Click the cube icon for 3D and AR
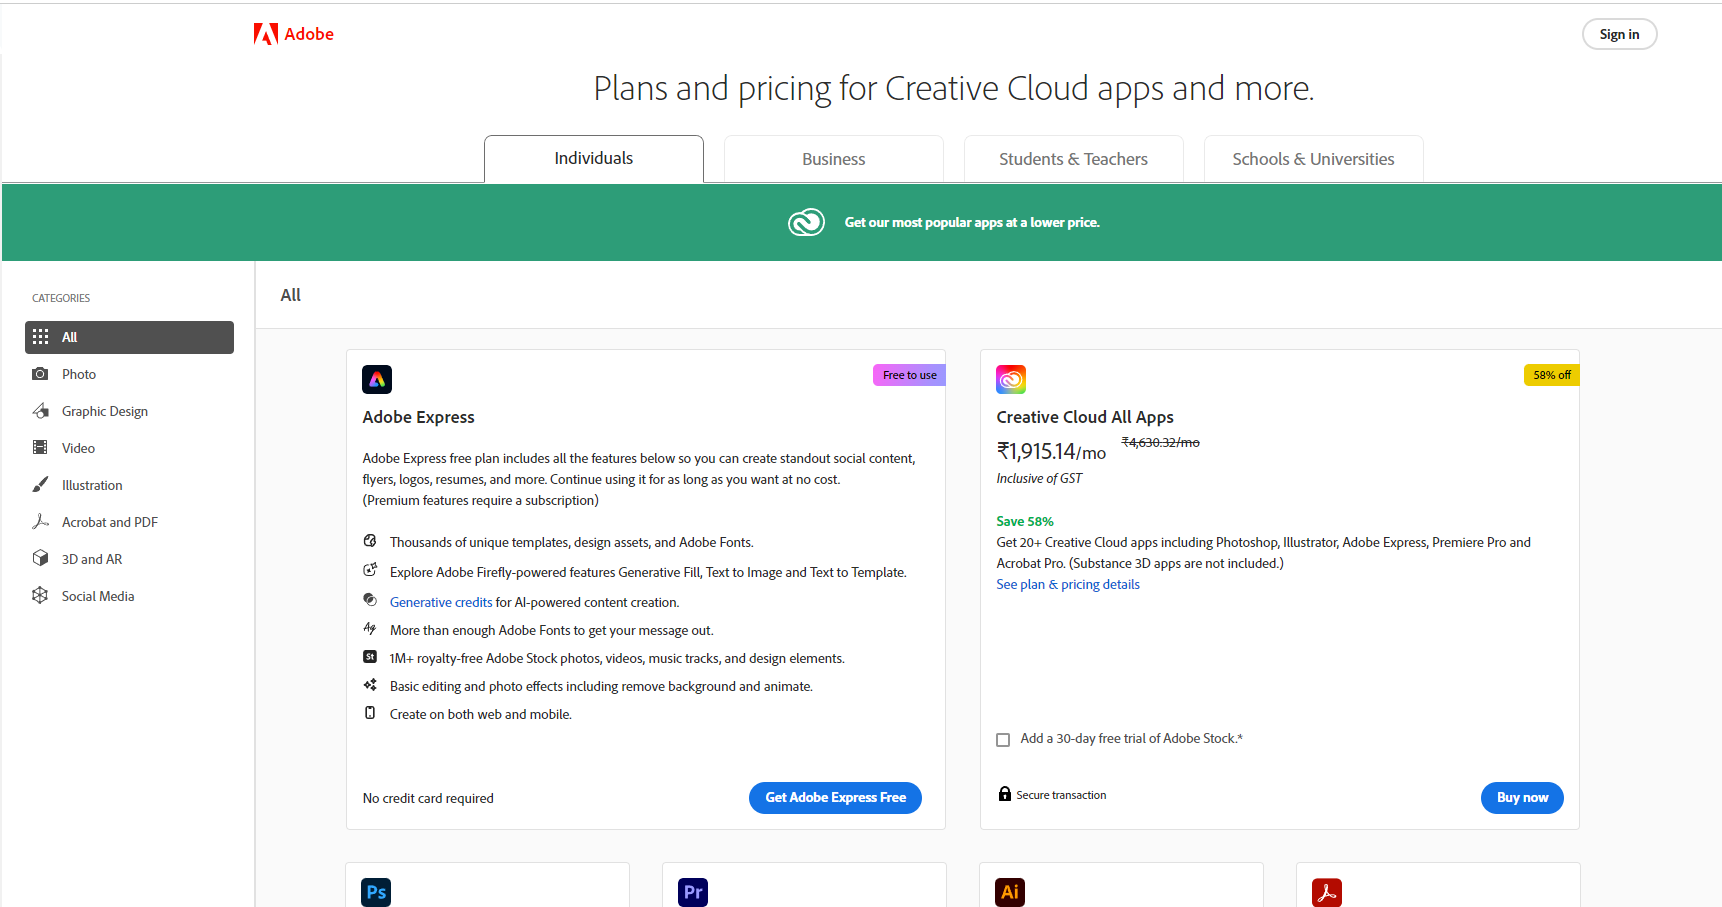 (40, 559)
